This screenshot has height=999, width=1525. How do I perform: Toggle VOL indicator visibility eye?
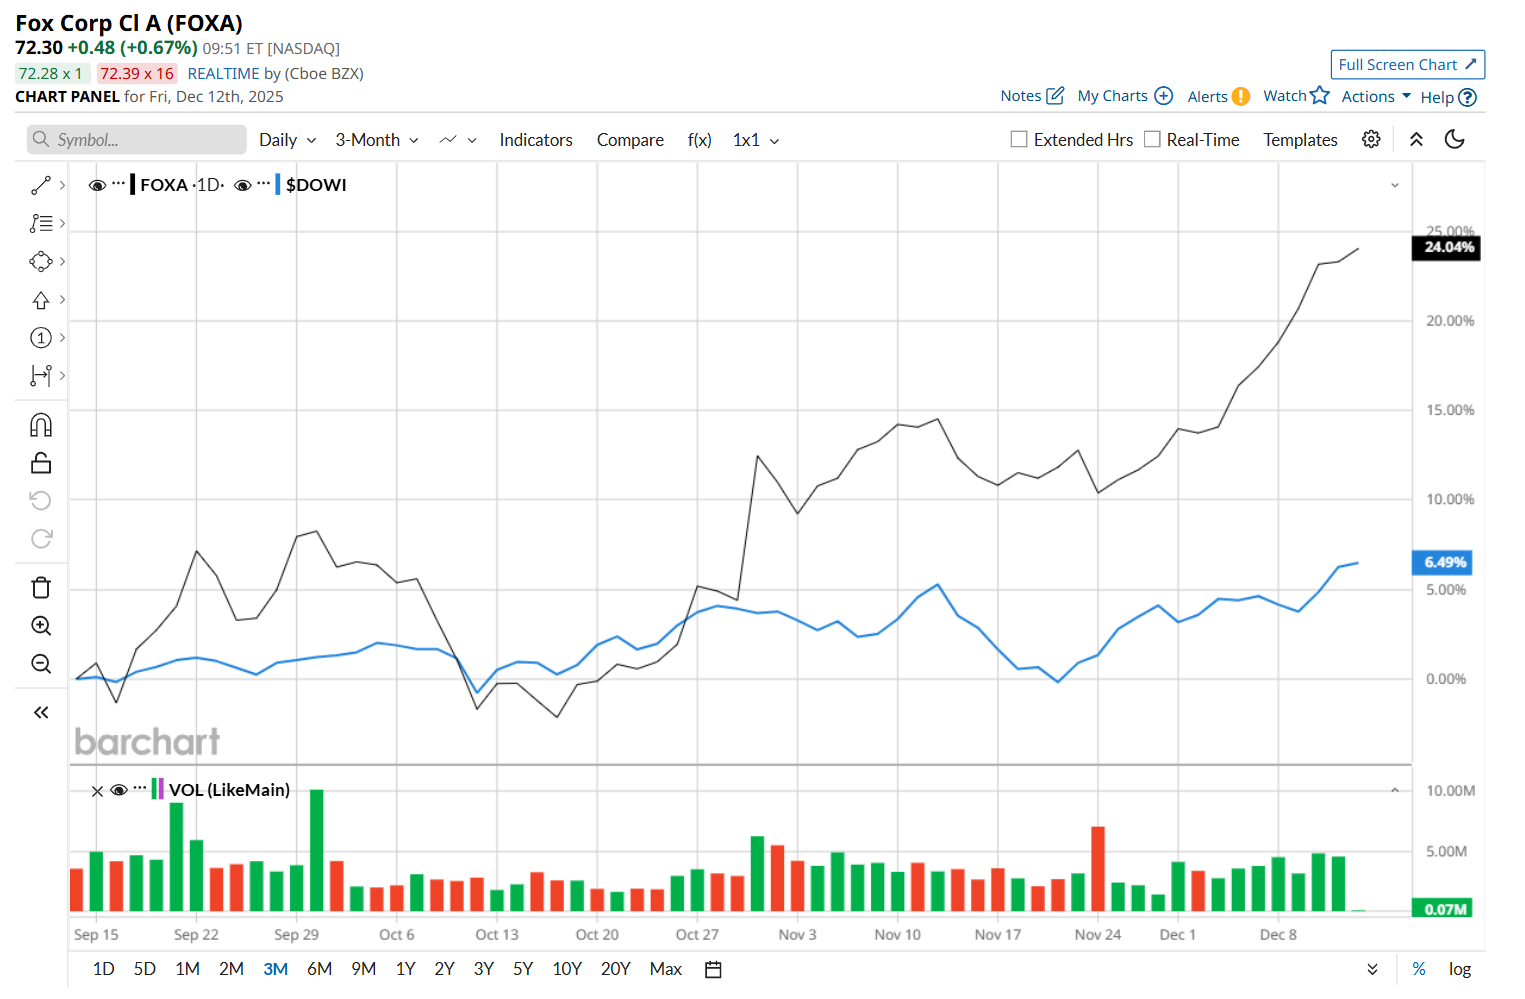click(119, 790)
